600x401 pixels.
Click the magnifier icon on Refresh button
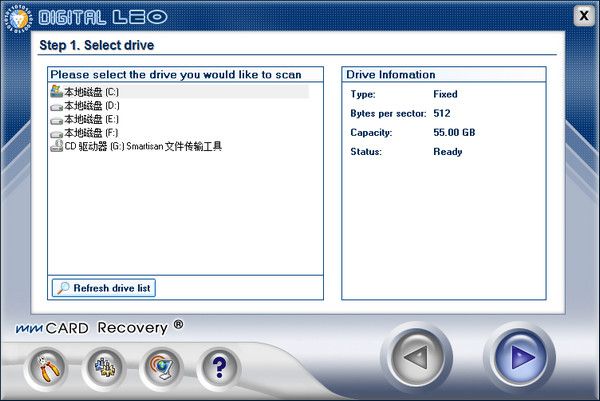click(x=63, y=288)
